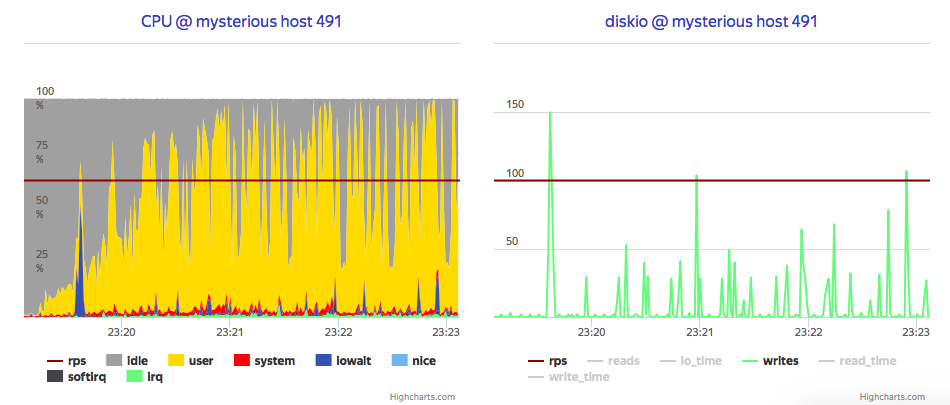
Task: Click 23:21 axis label on CPU chart
Action: click(230, 332)
